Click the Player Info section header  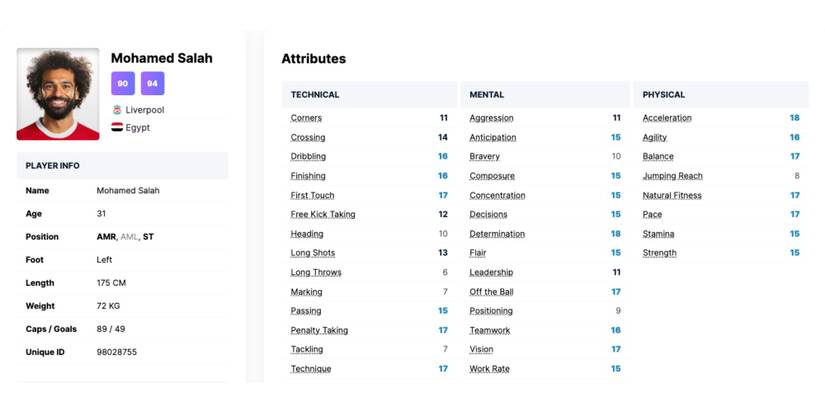click(x=53, y=166)
